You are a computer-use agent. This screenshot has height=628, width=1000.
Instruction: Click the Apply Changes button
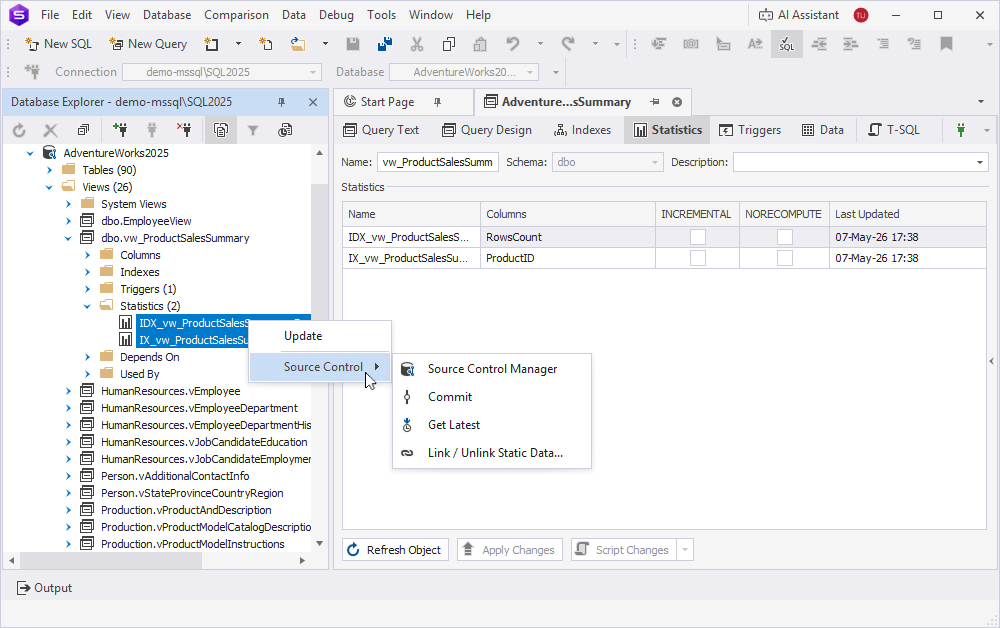point(510,550)
